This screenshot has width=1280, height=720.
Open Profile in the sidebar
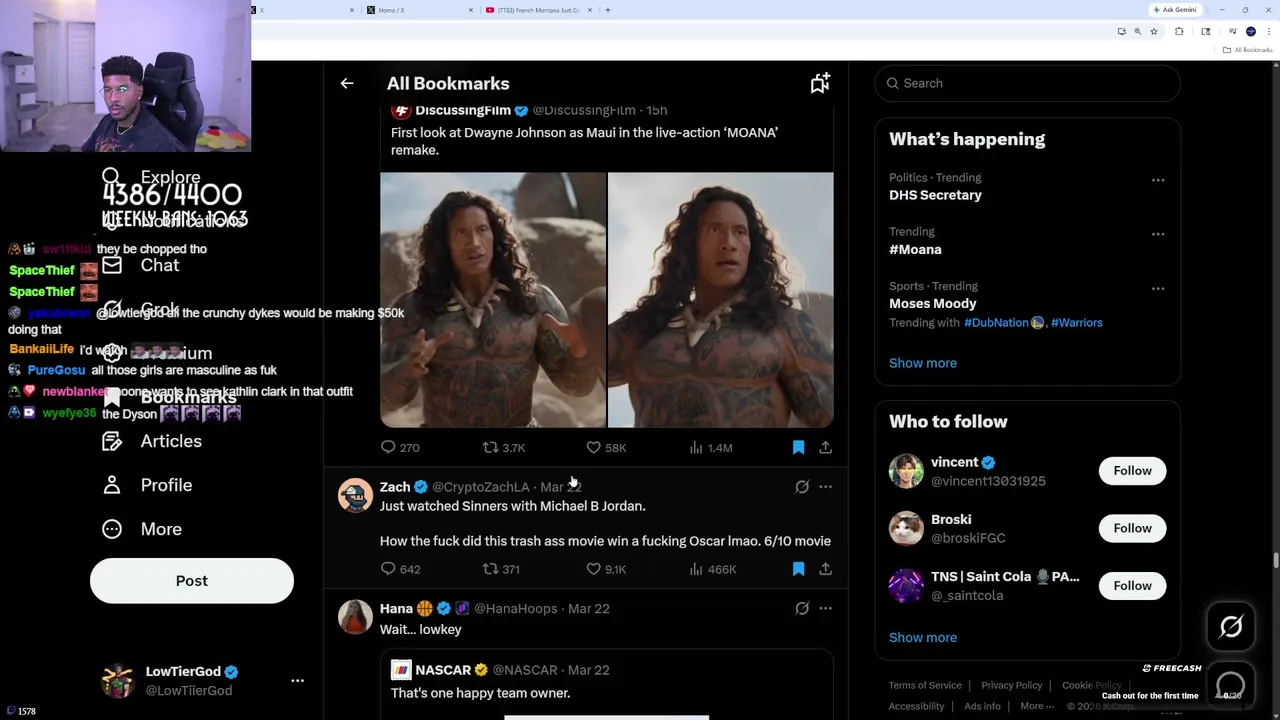click(147, 485)
